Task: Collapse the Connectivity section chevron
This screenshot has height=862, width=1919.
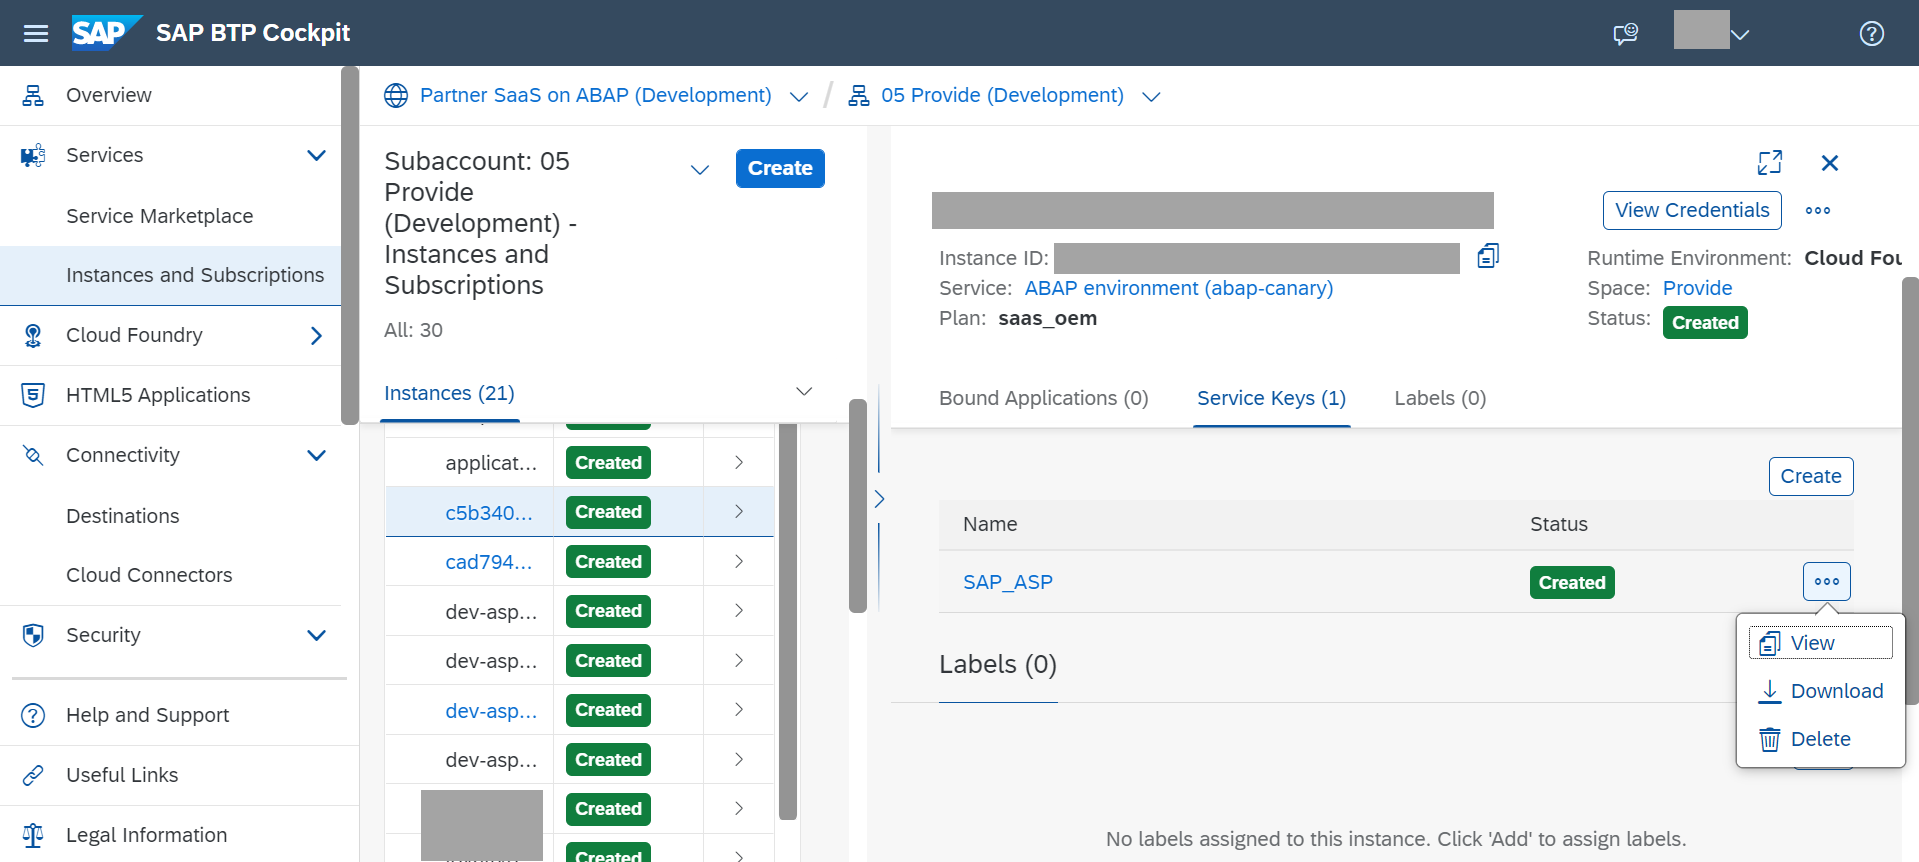Action: 316,455
